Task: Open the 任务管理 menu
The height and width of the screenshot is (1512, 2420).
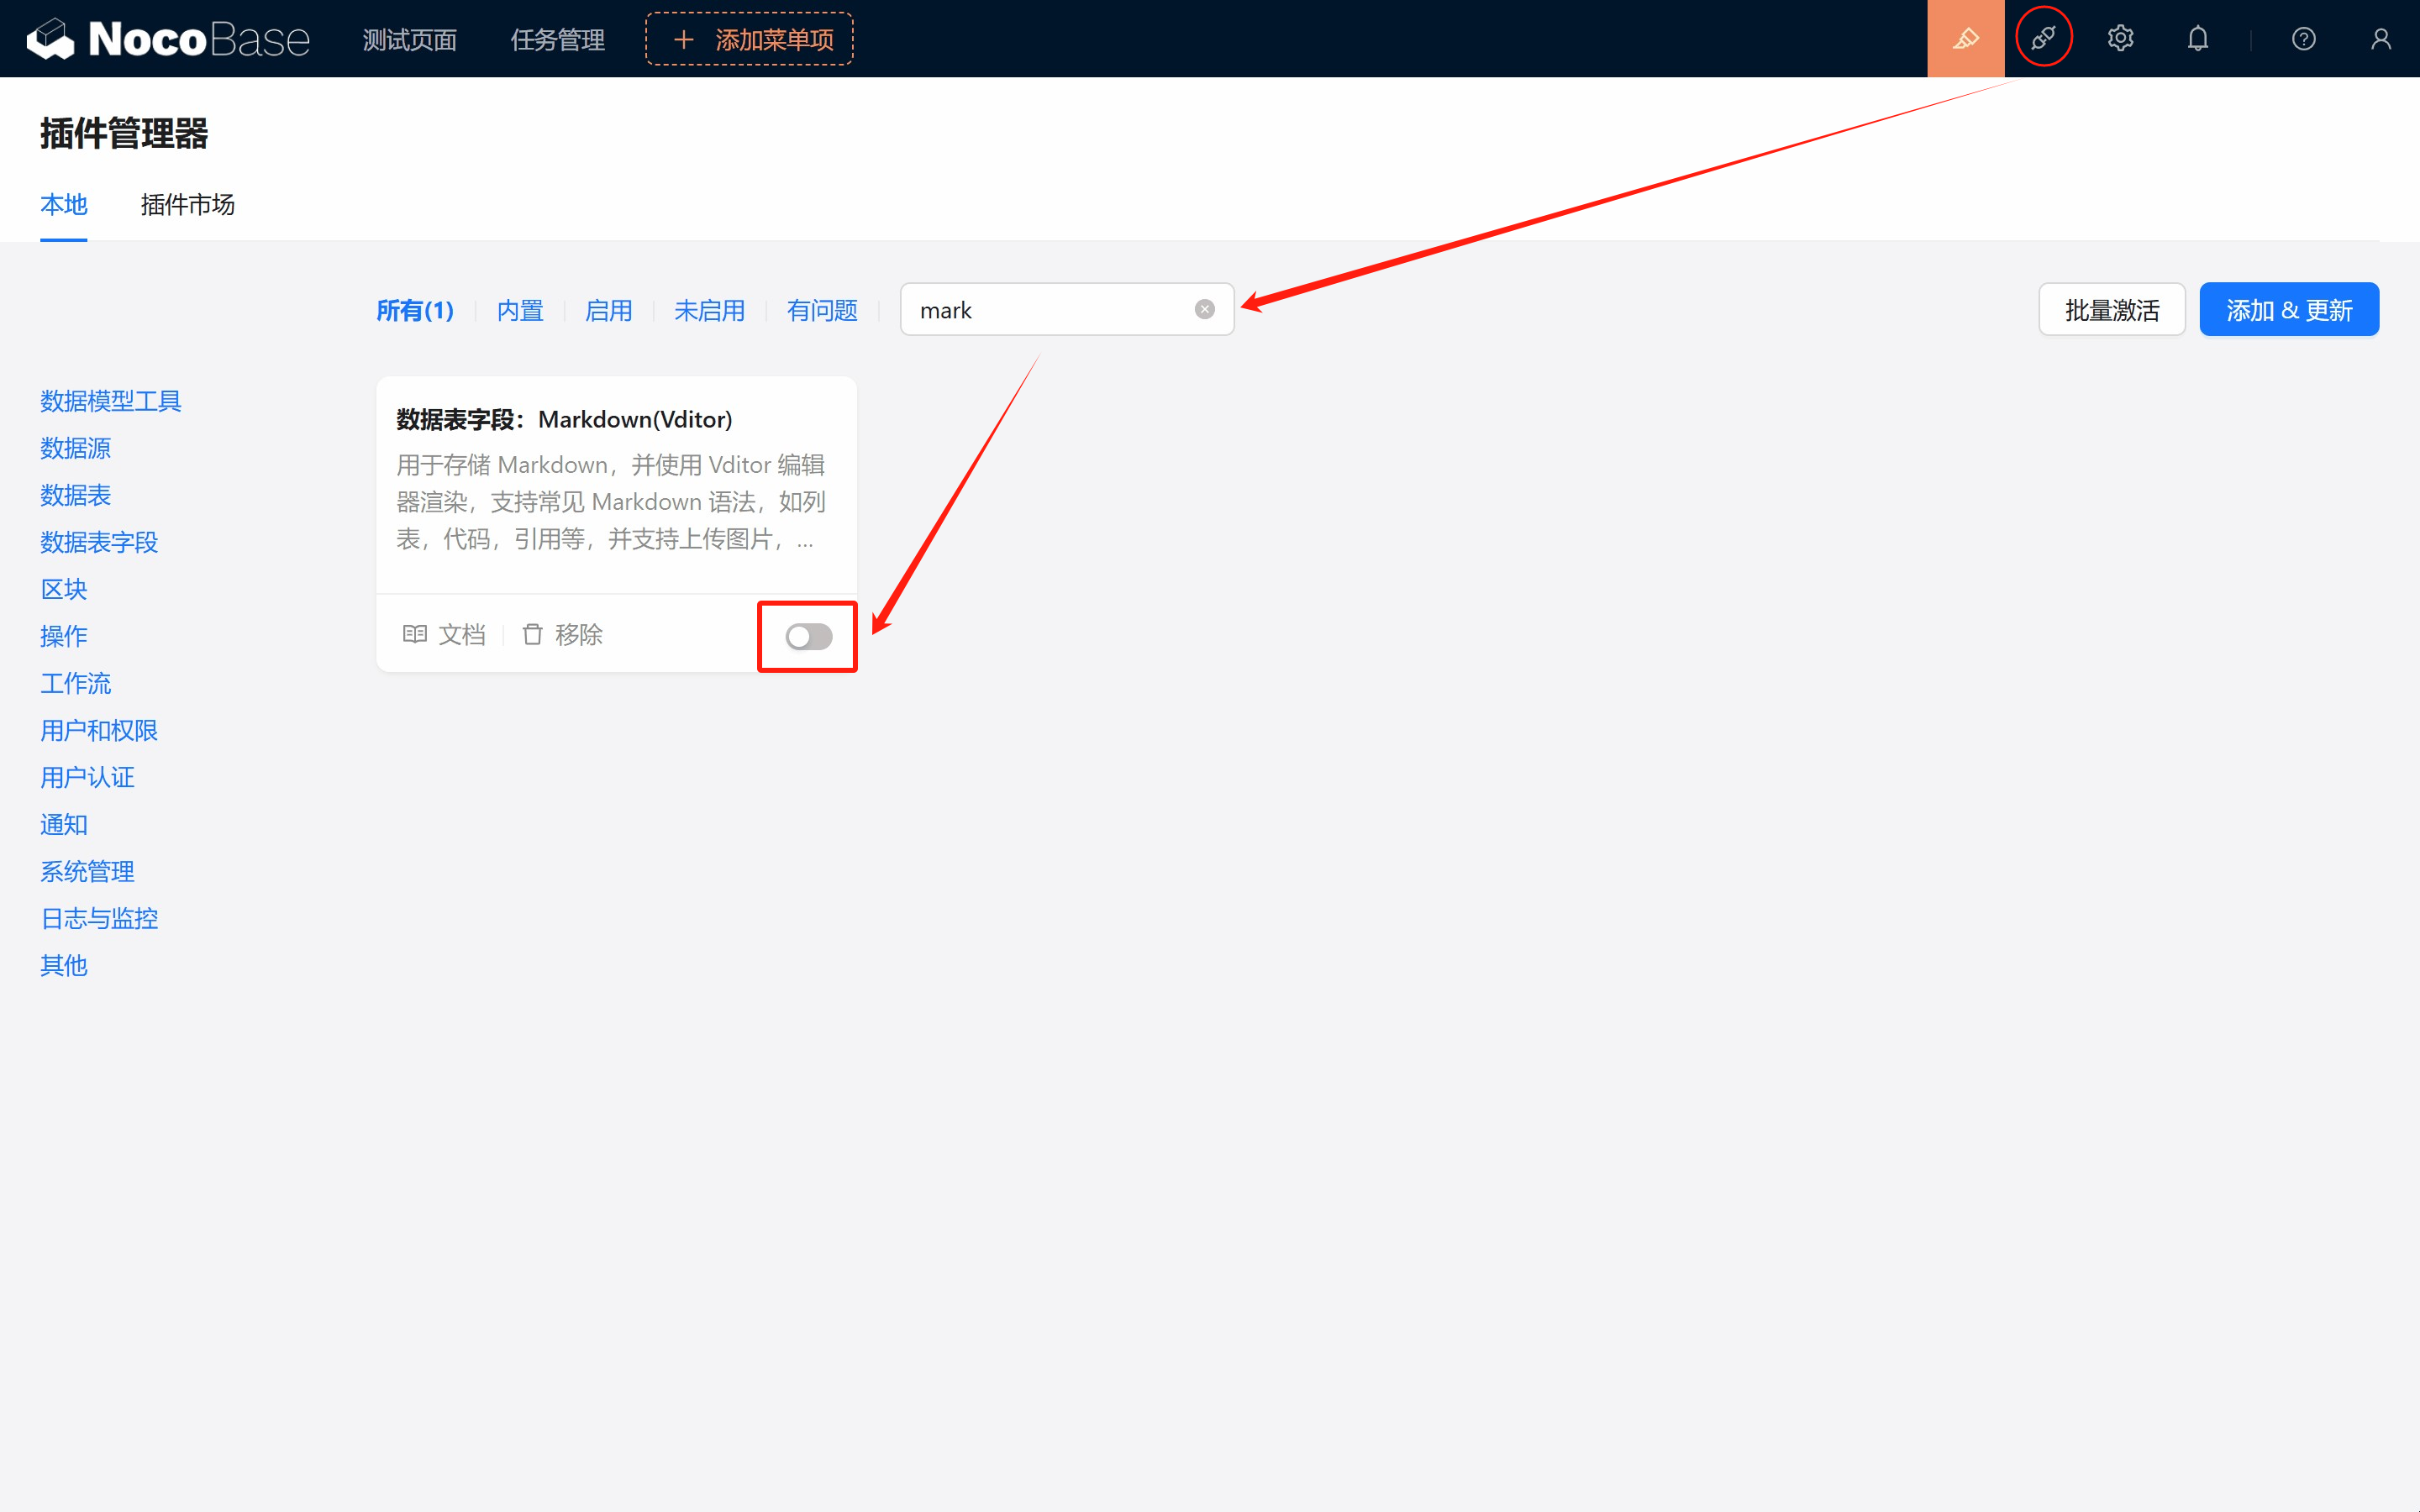Action: click(x=557, y=39)
